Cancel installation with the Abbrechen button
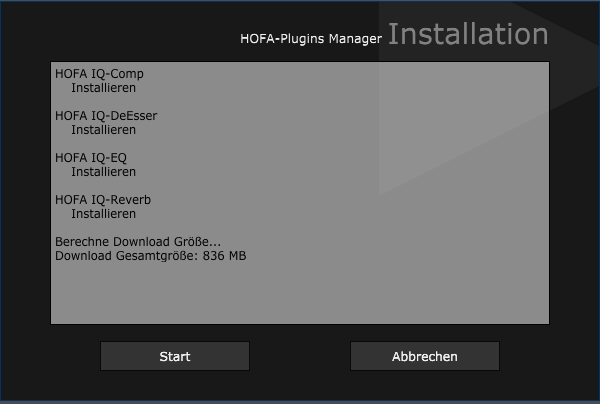Image resolution: width=600 pixels, height=404 pixels. pyautogui.click(x=425, y=356)
